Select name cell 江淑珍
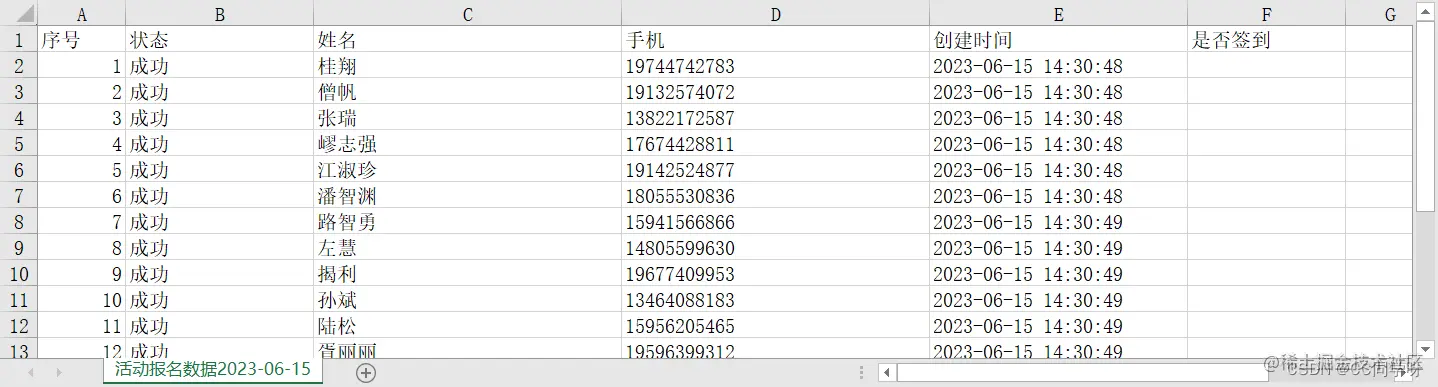The image size is (1438, 387). coord(468,170)
